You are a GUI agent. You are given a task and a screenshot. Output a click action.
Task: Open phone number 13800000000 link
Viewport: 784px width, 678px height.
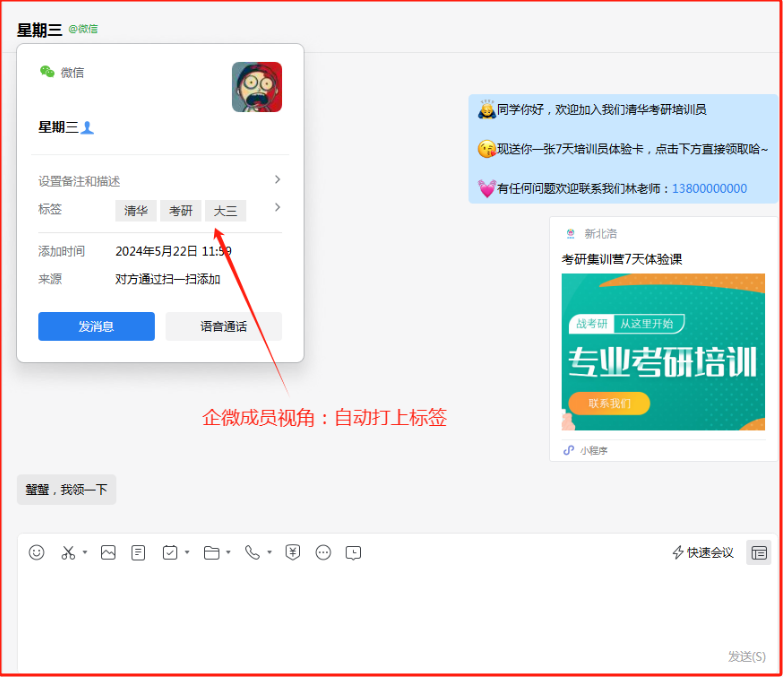coord(710,188)
